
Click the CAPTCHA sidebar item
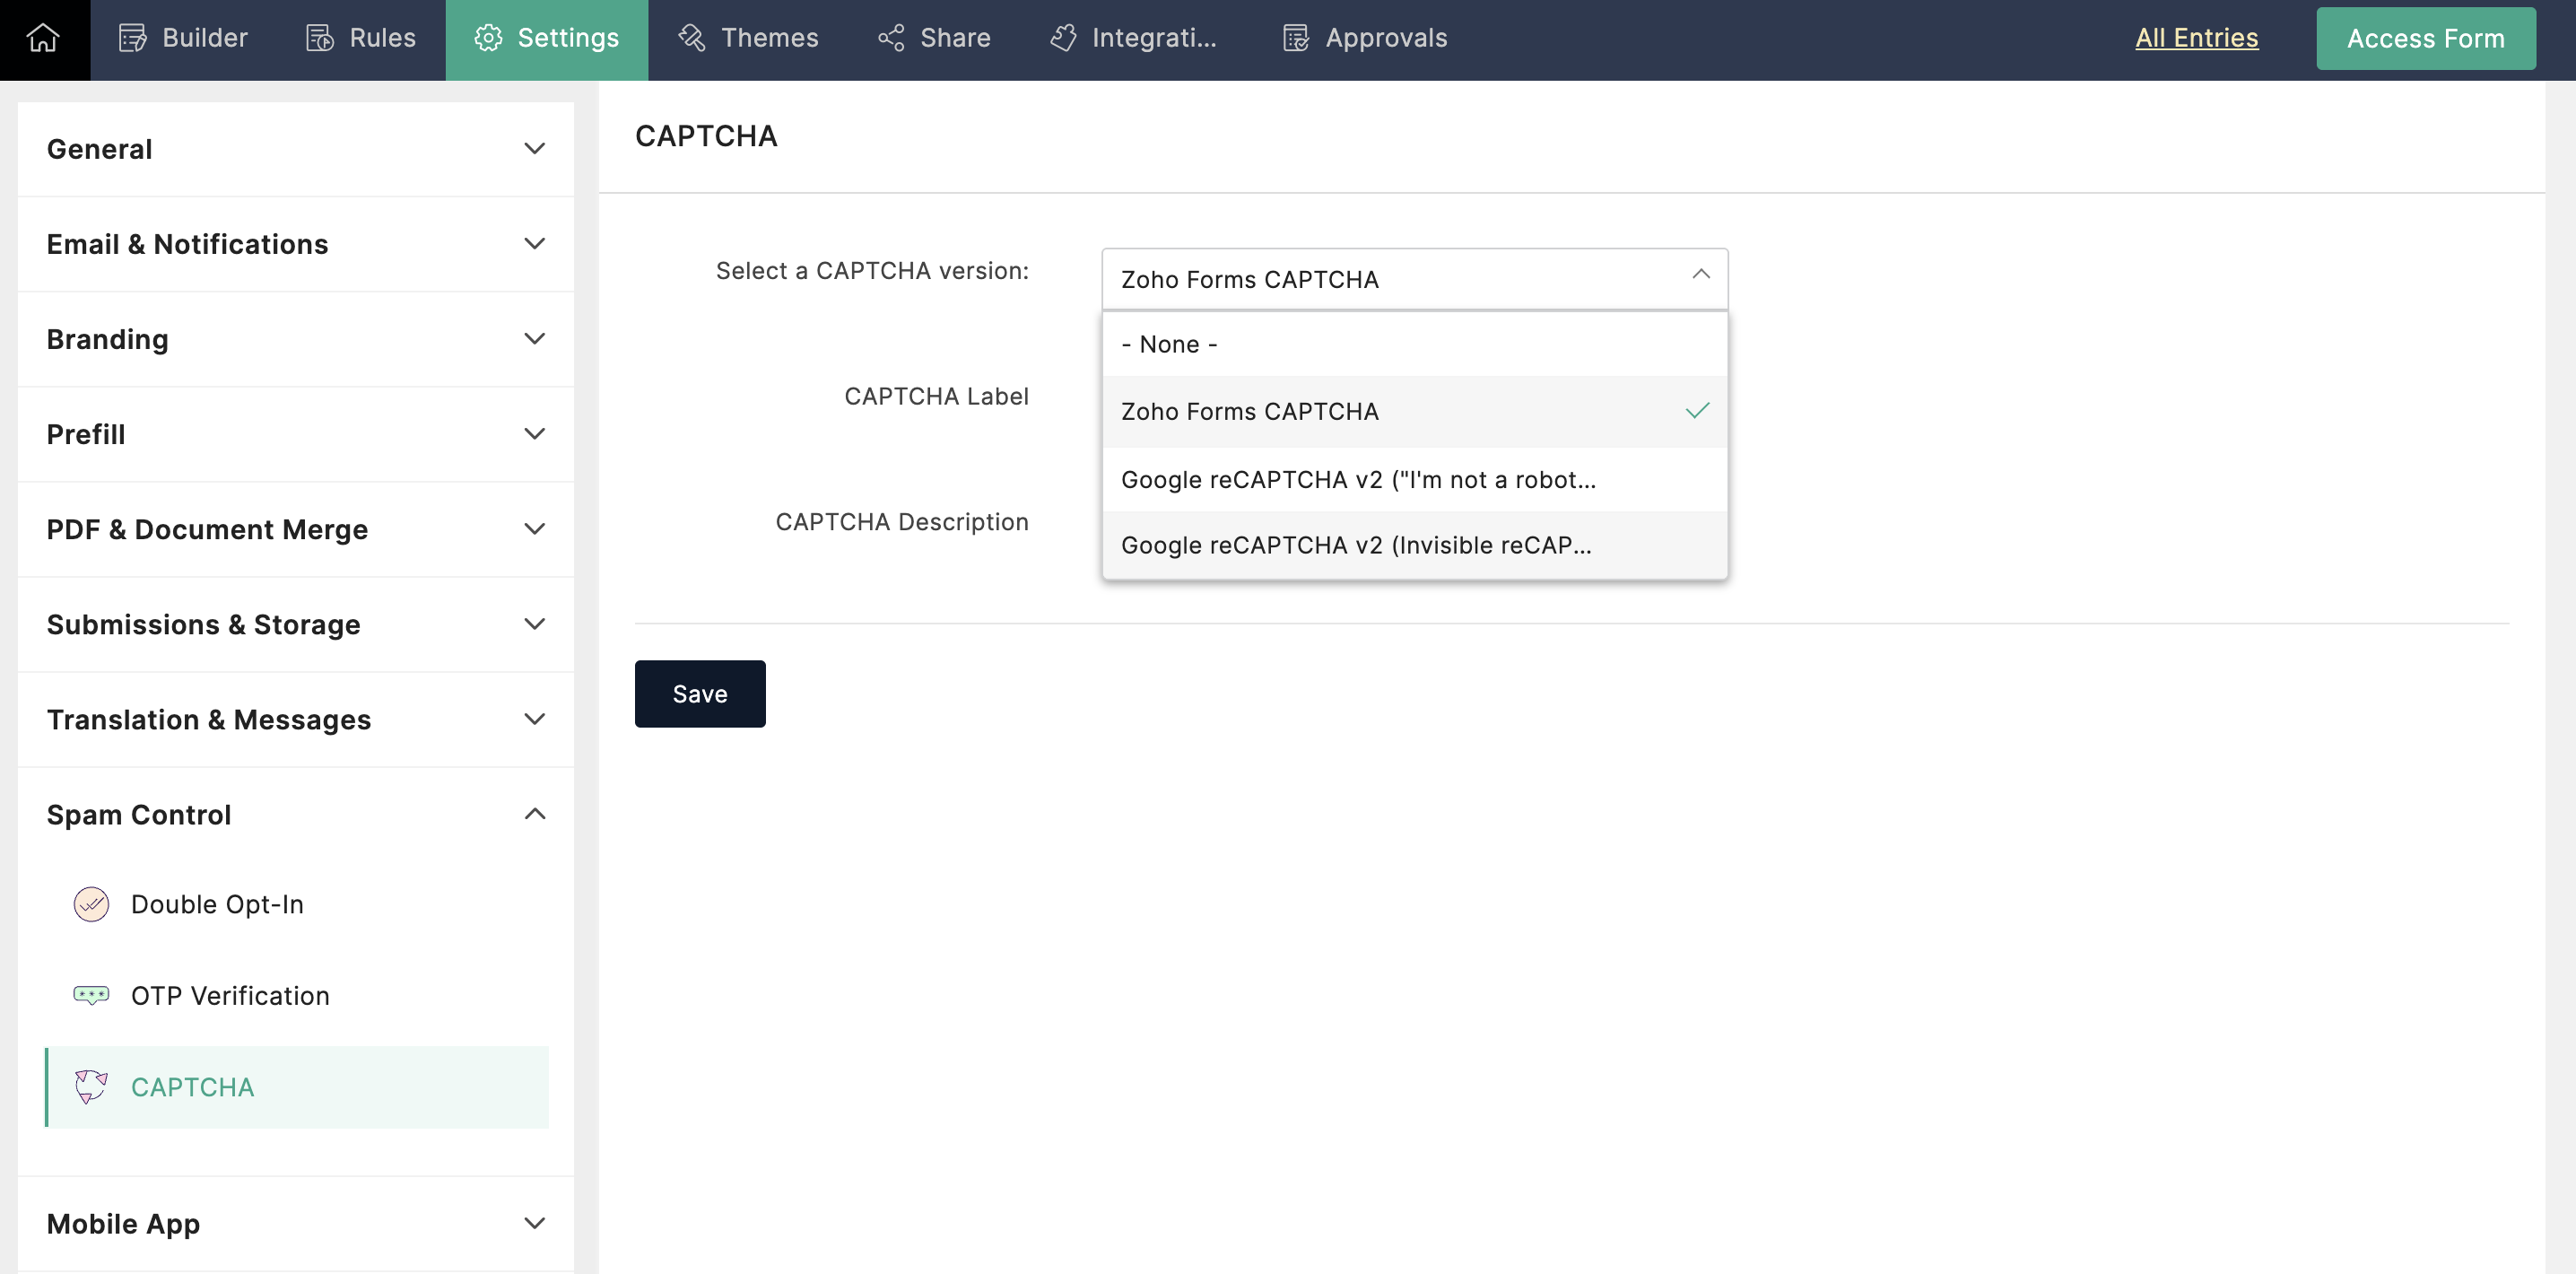point(193,1087)
